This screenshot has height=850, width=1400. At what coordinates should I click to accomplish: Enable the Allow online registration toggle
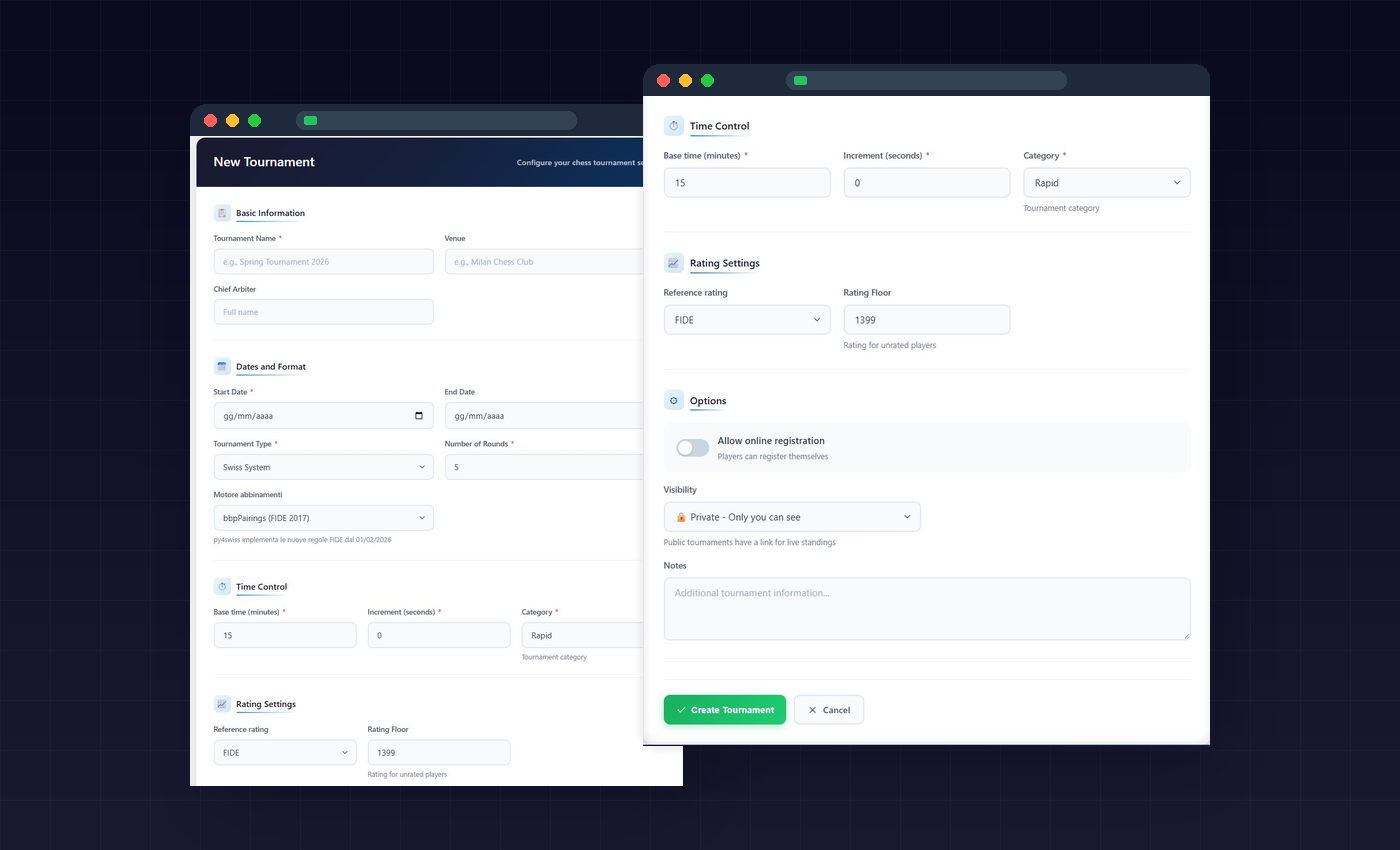tap(692, 448)
